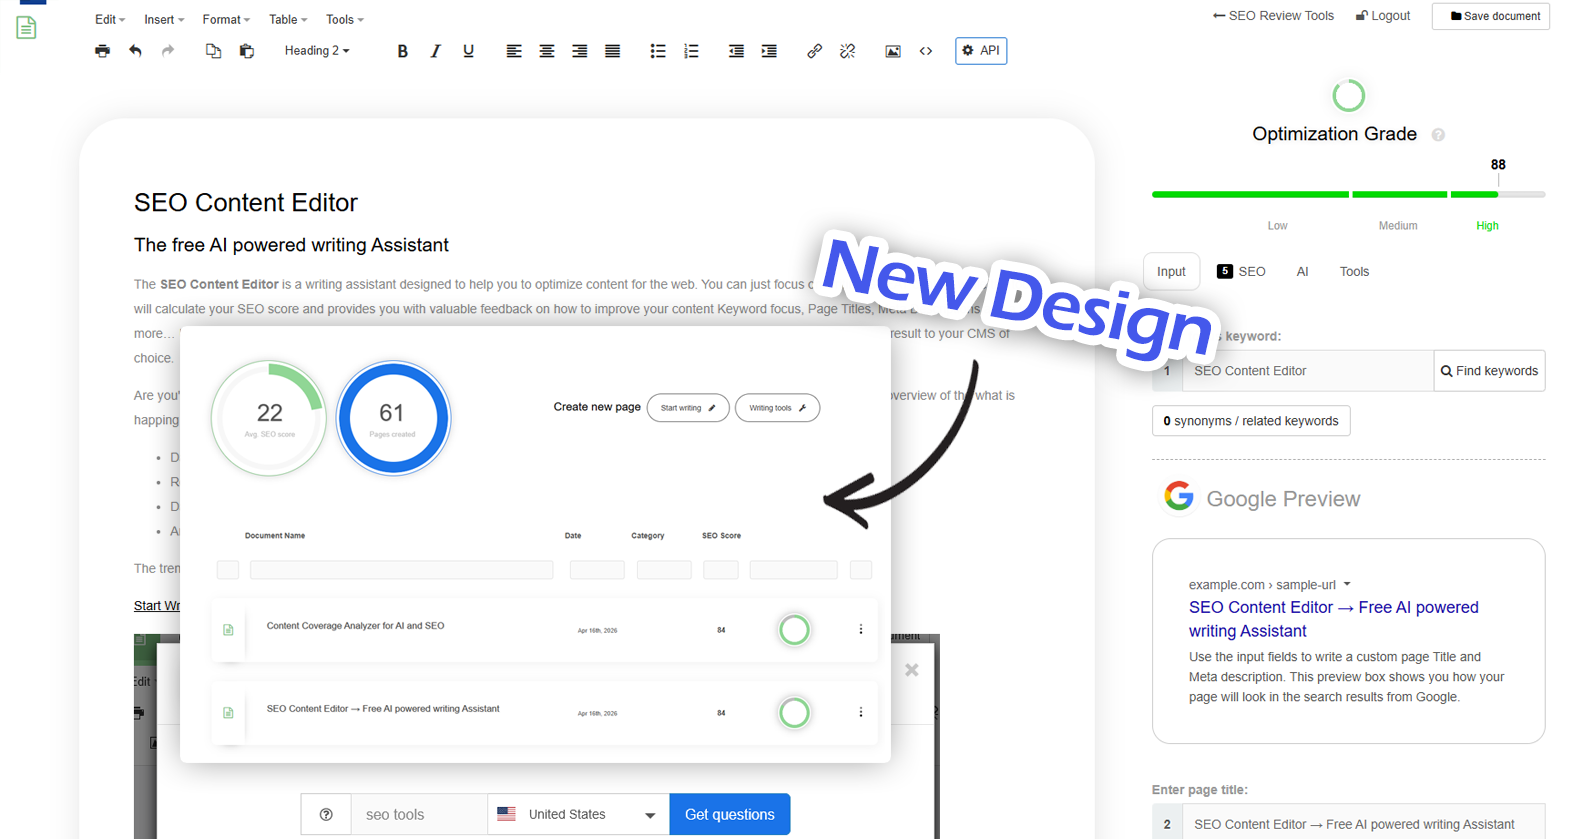Increase indent
The height and width of the screenshot is (839, 1582).
click(768, 51)
